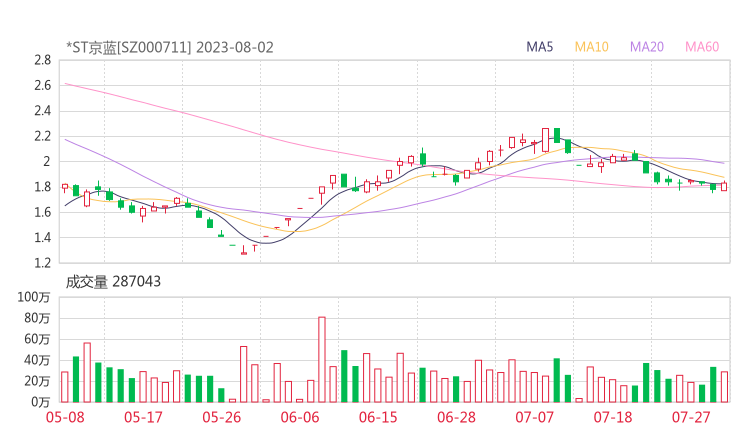Click the last candlestick at the right edge

click(724, 186)
